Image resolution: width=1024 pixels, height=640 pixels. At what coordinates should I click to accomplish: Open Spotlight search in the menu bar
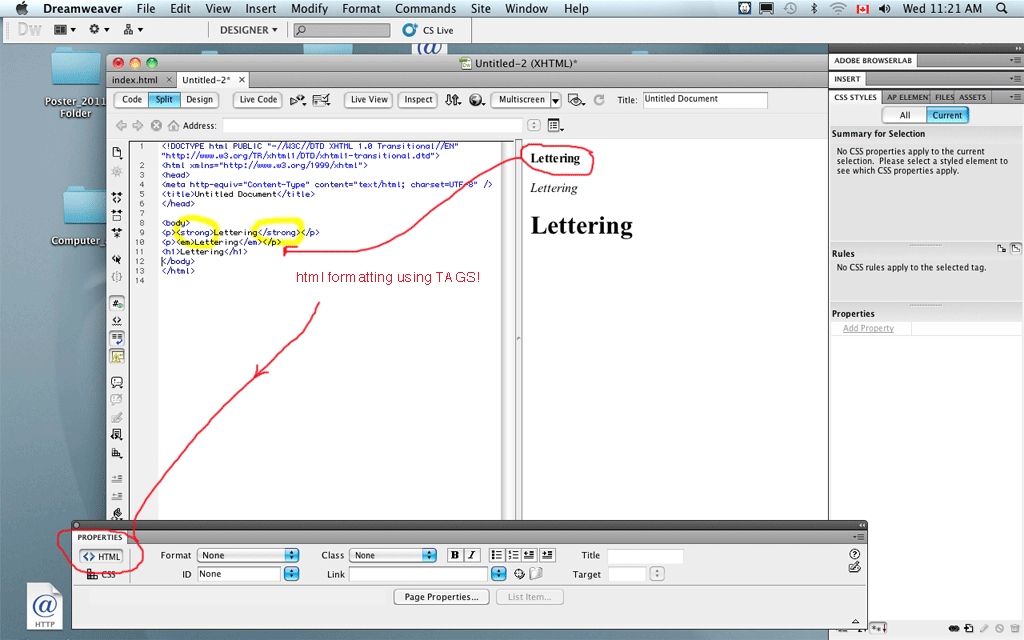(1002, 8)
